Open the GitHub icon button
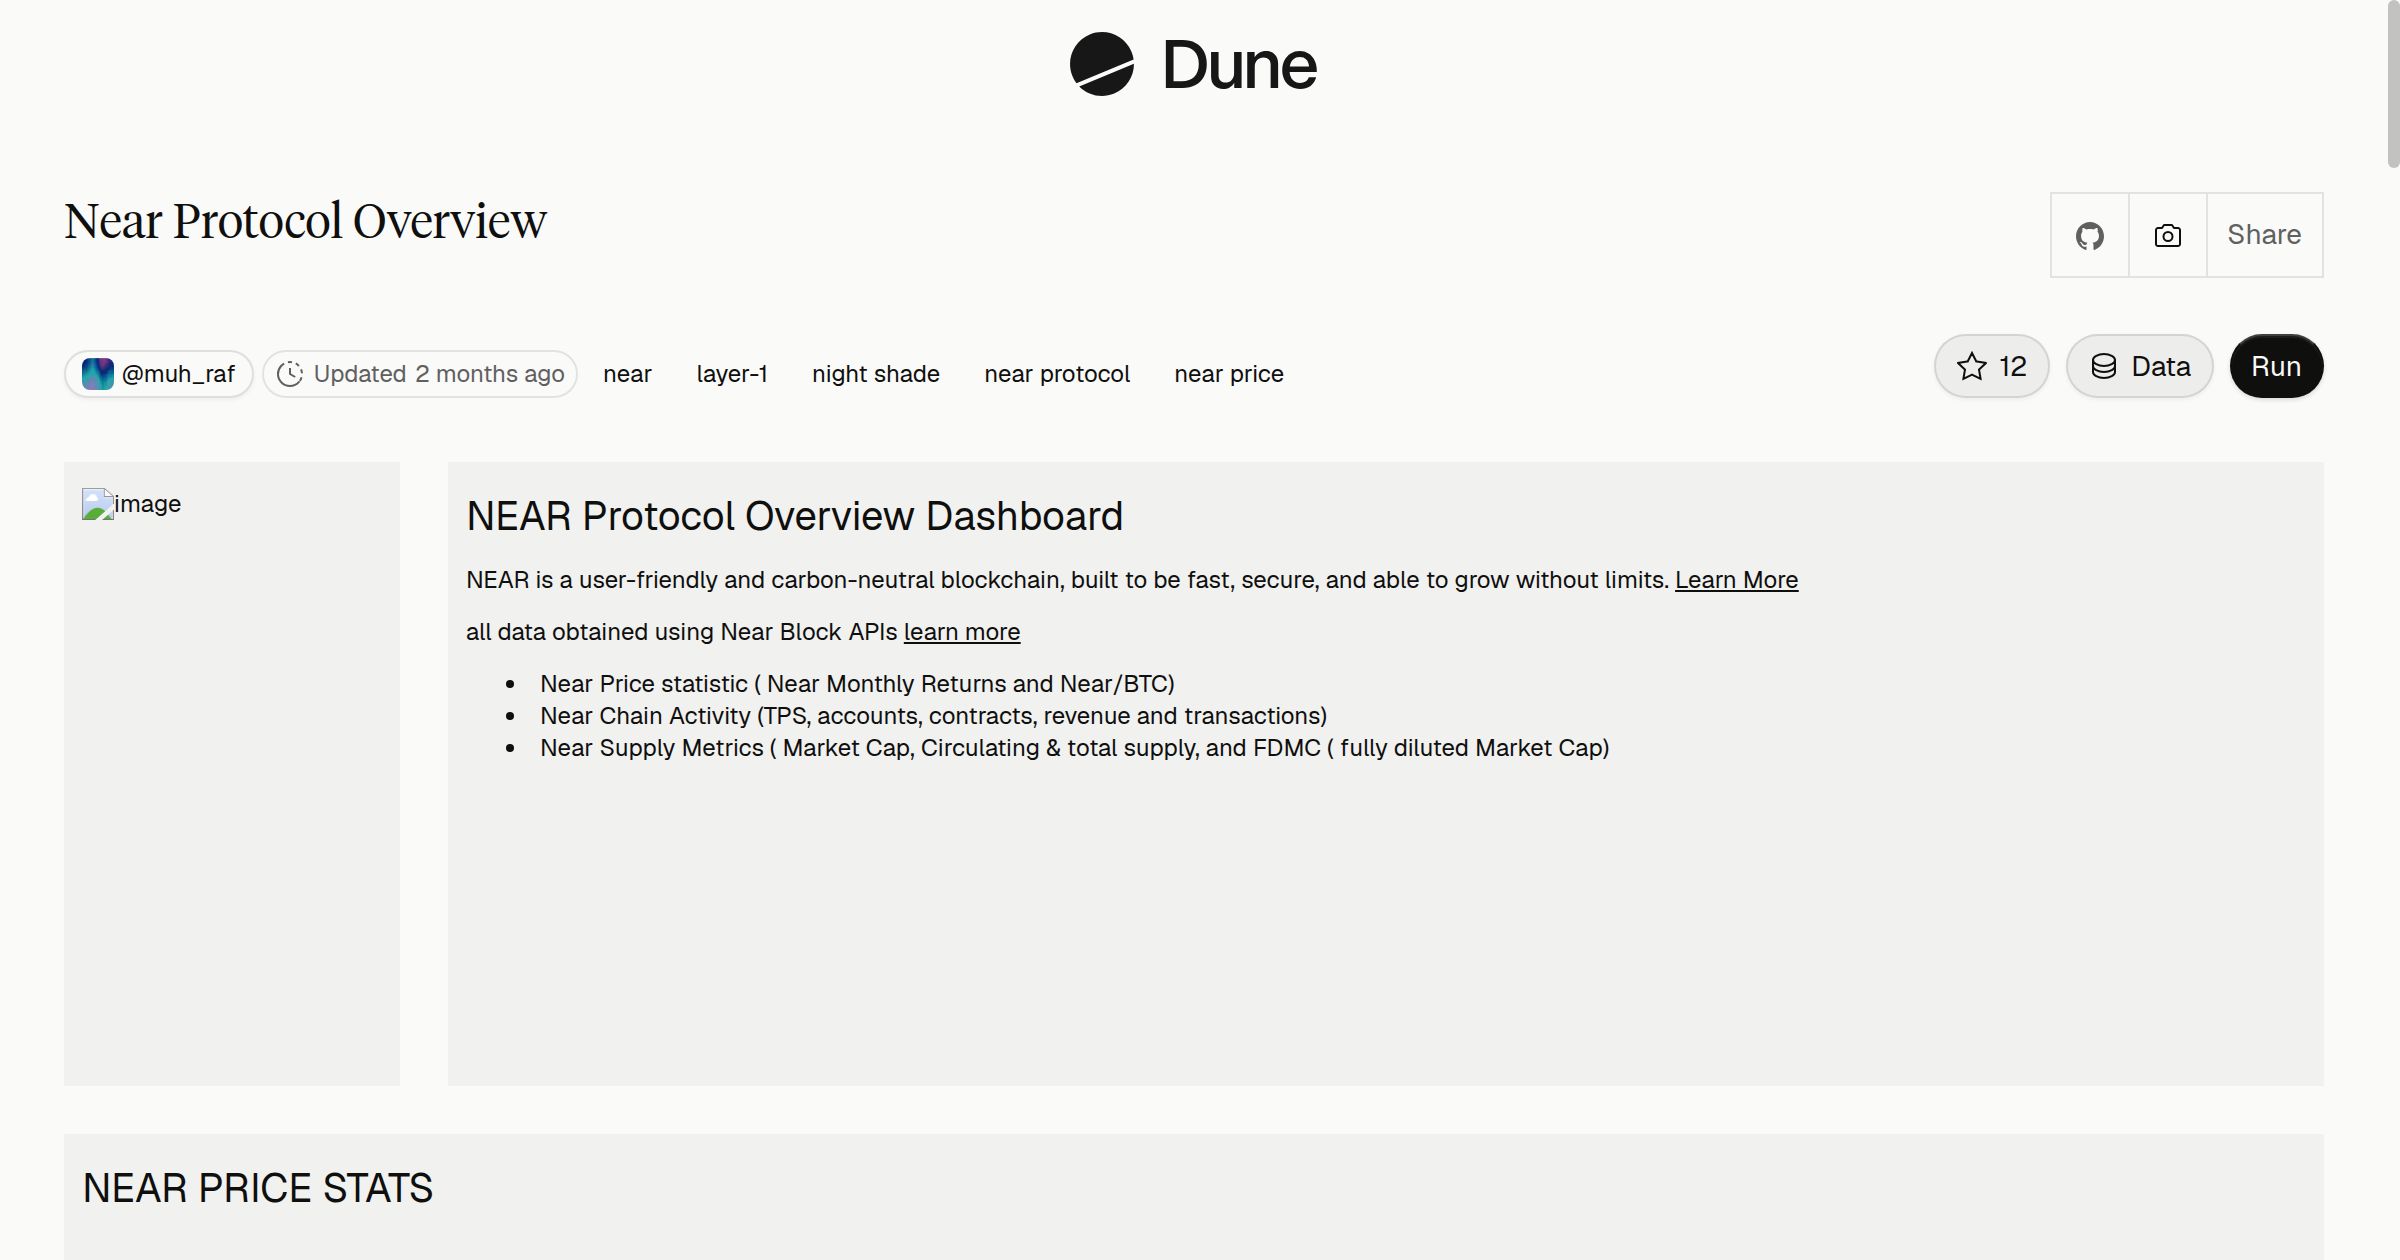The image size is (2400, 1260). 2089,235
